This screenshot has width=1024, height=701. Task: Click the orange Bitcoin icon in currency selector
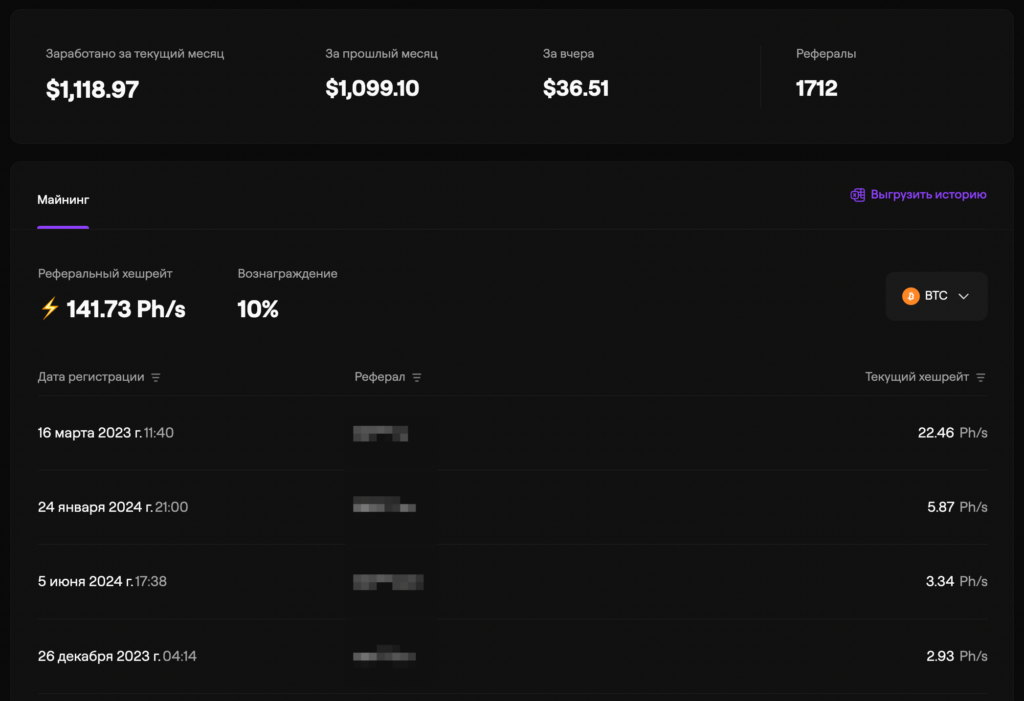coord(910,296)
